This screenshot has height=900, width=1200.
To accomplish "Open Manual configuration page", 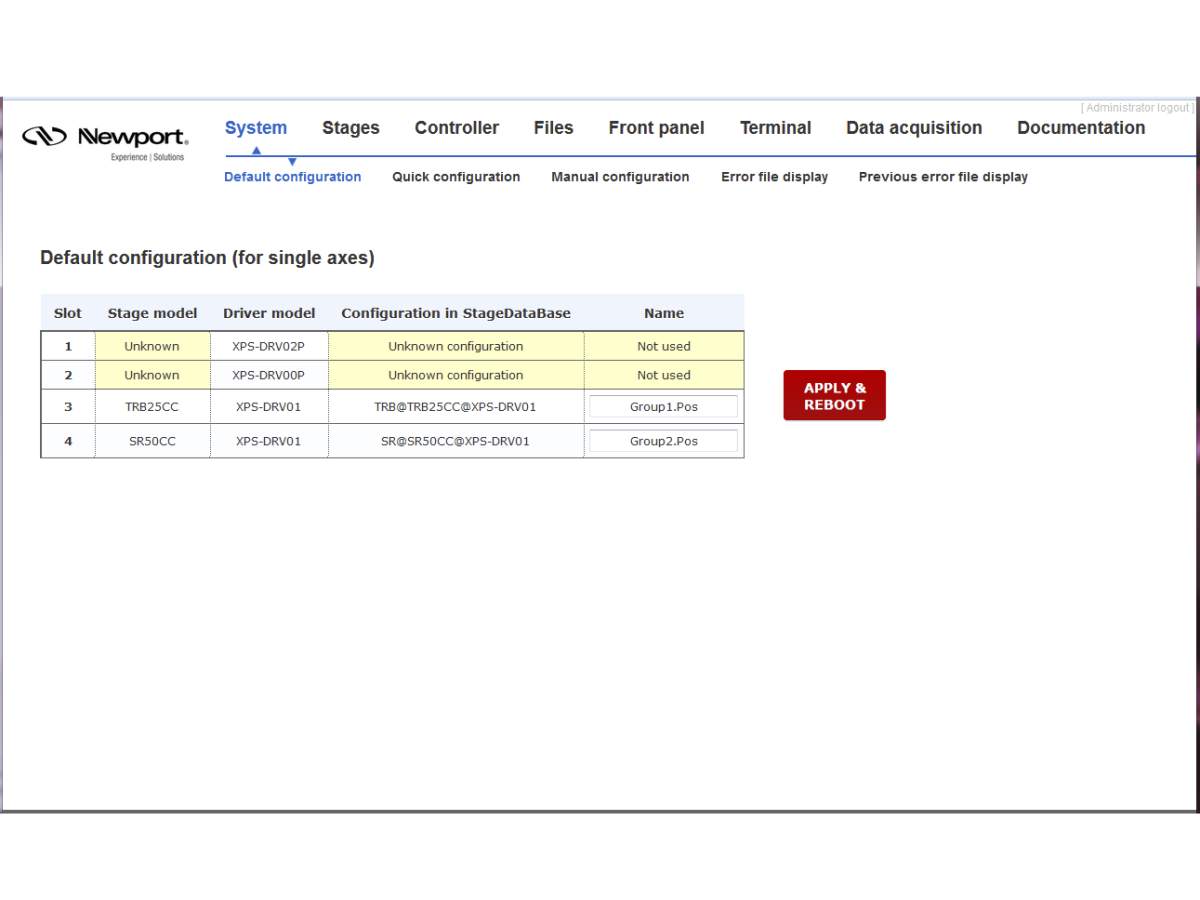I will coord(620,177).
